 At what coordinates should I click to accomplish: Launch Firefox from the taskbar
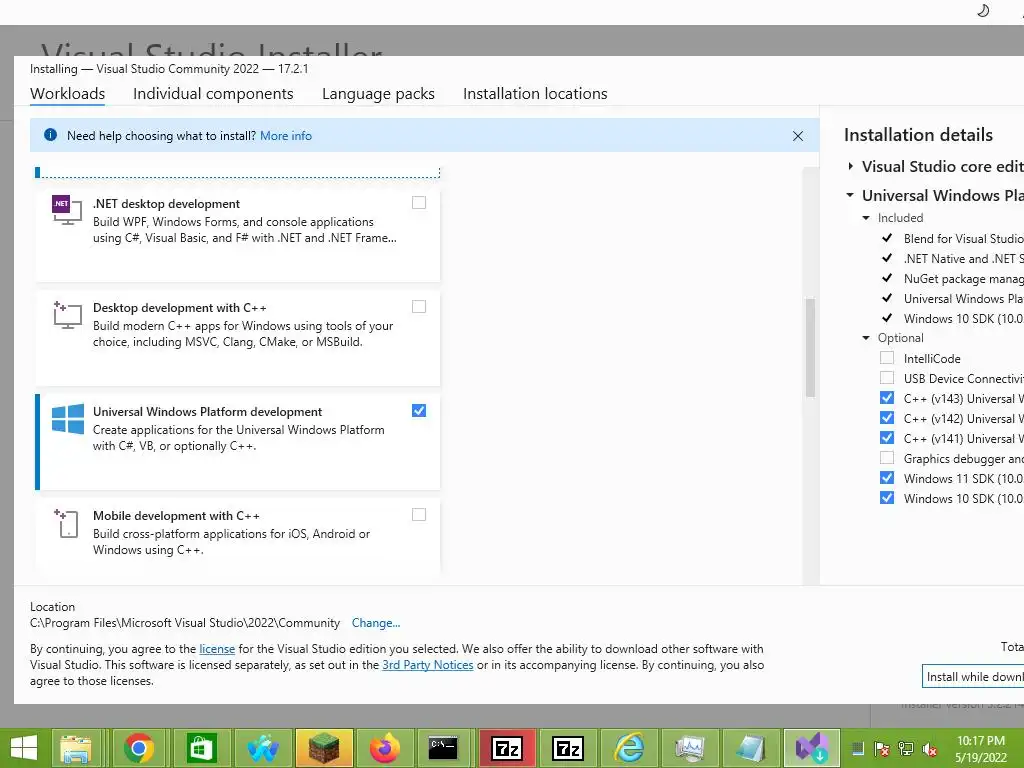[385, 748]
